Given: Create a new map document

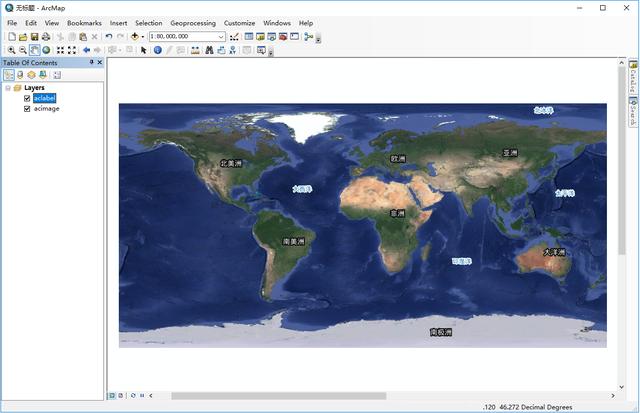Looking at the screenshot, I should click(12, 37).
